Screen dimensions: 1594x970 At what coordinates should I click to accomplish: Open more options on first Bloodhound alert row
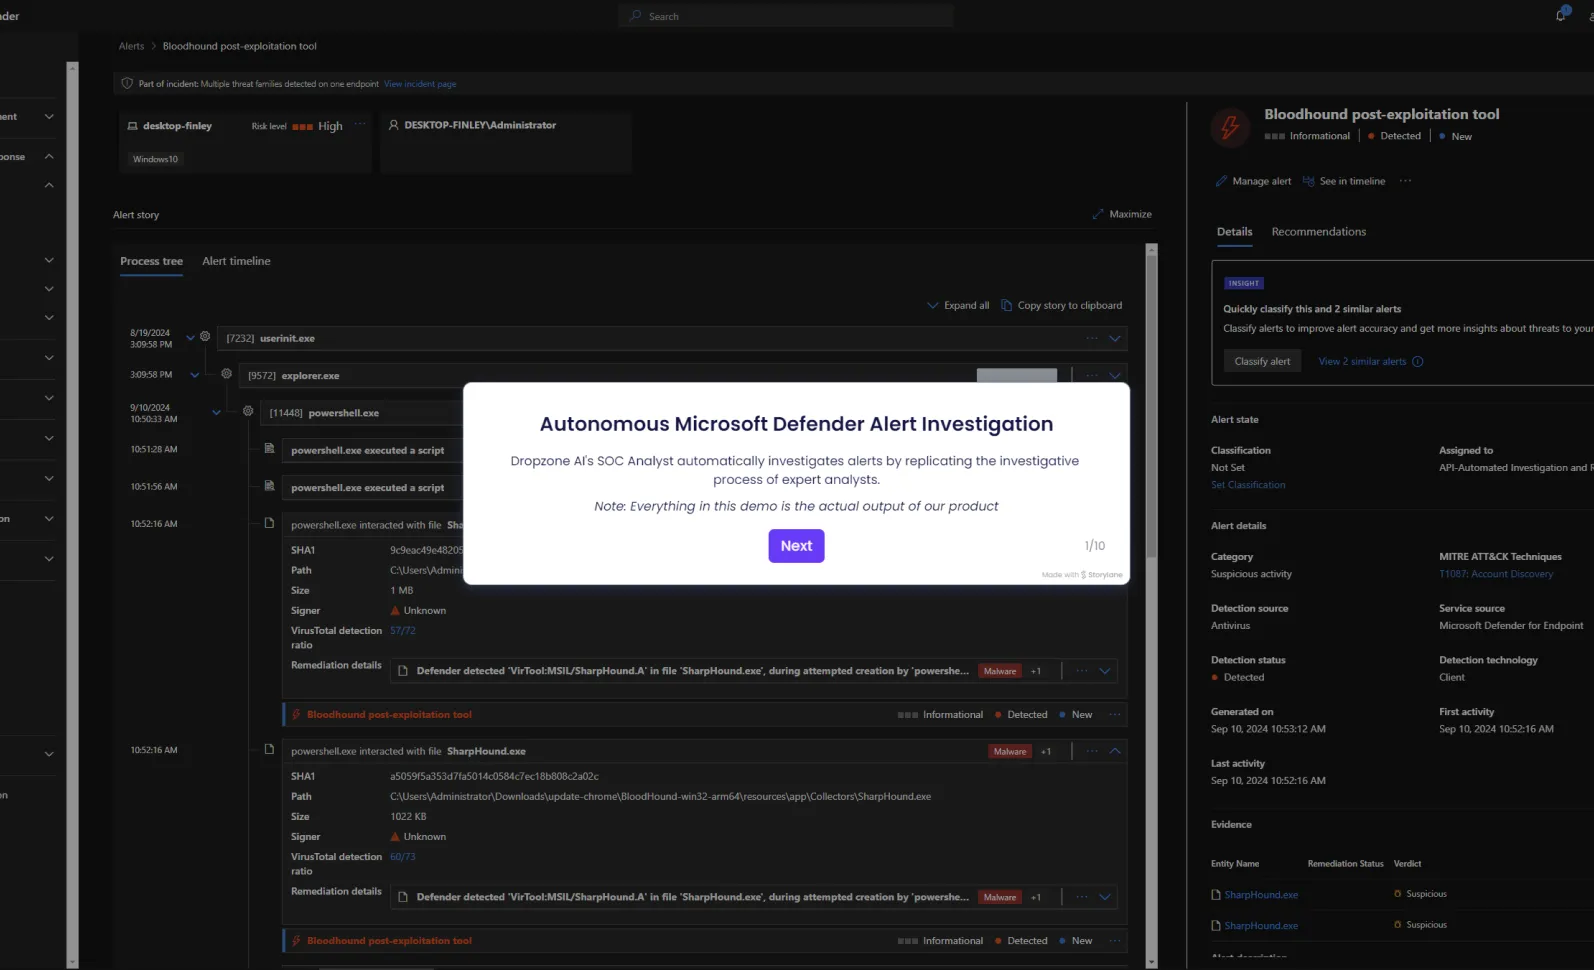coord(1114,715)
